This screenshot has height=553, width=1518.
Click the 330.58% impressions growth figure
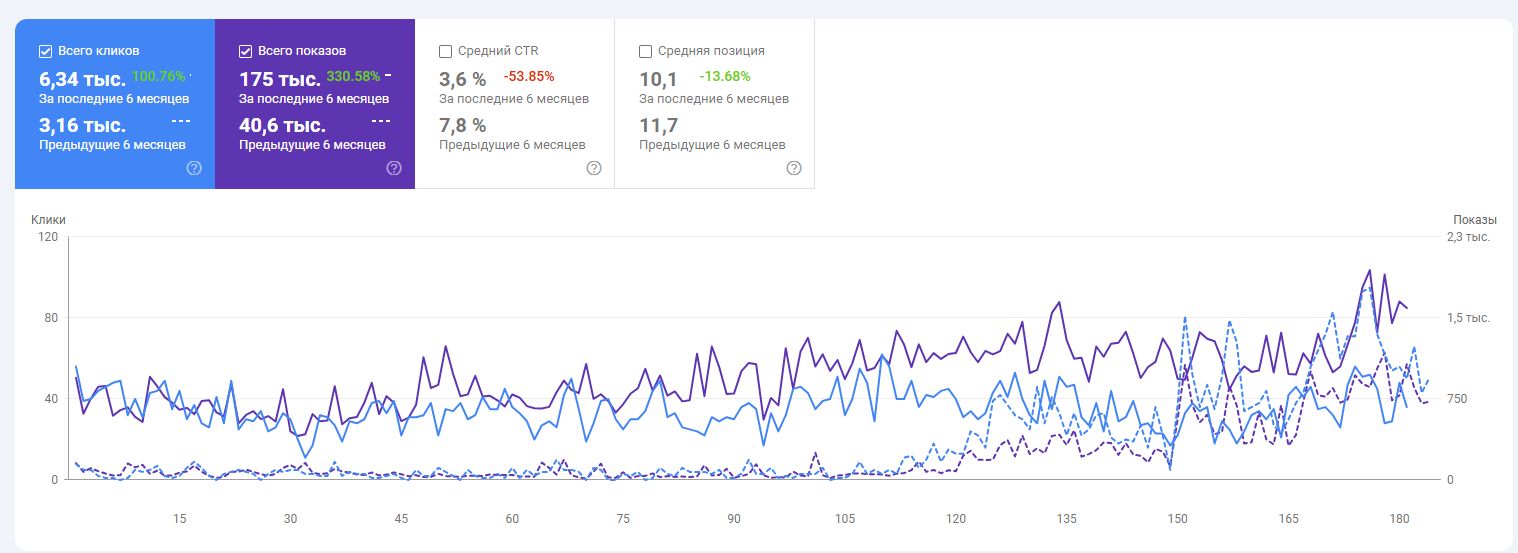pos(353,76)
